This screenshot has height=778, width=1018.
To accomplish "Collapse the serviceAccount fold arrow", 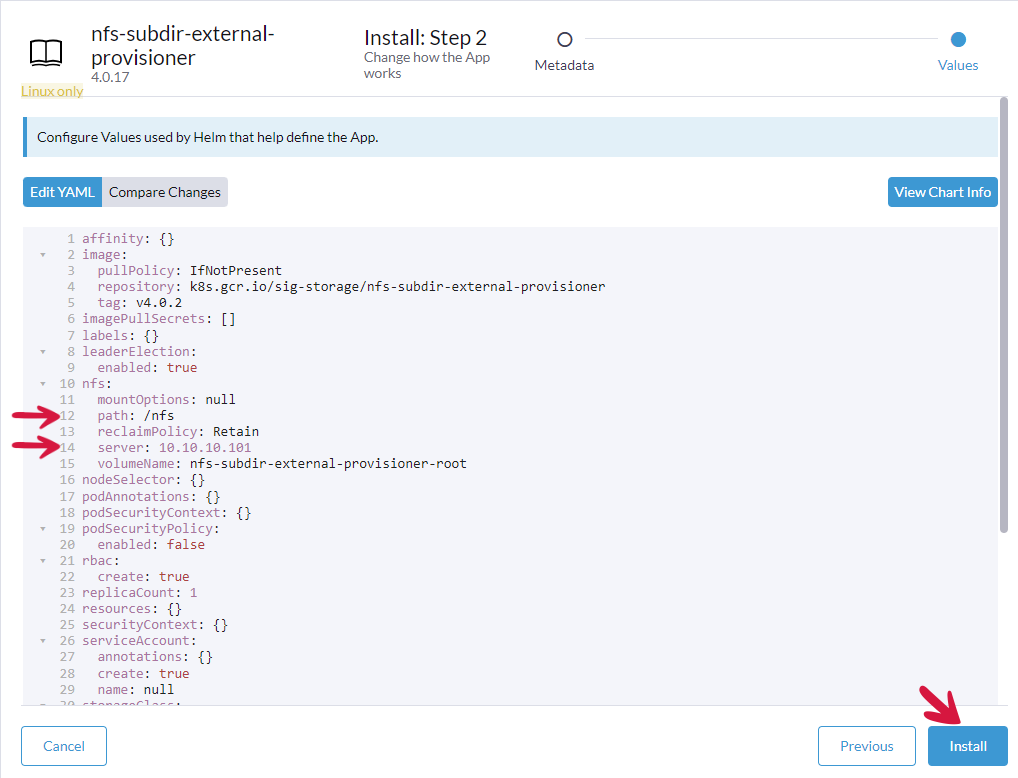I will click(42, 641).
